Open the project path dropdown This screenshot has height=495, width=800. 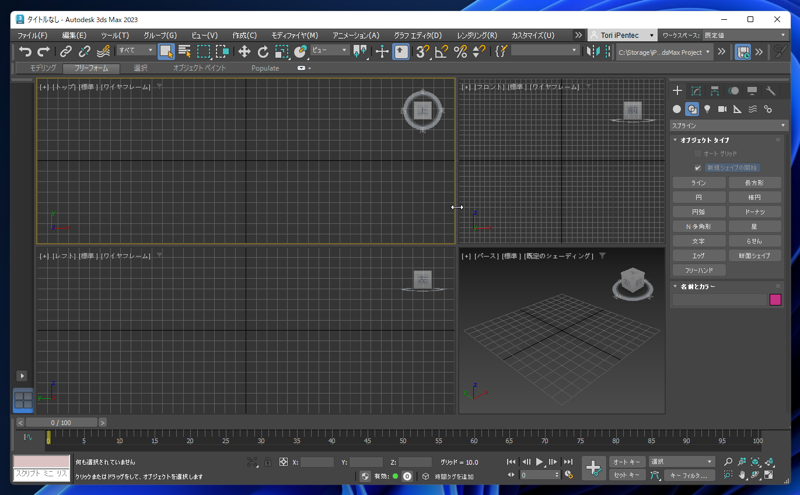(664, 52)
